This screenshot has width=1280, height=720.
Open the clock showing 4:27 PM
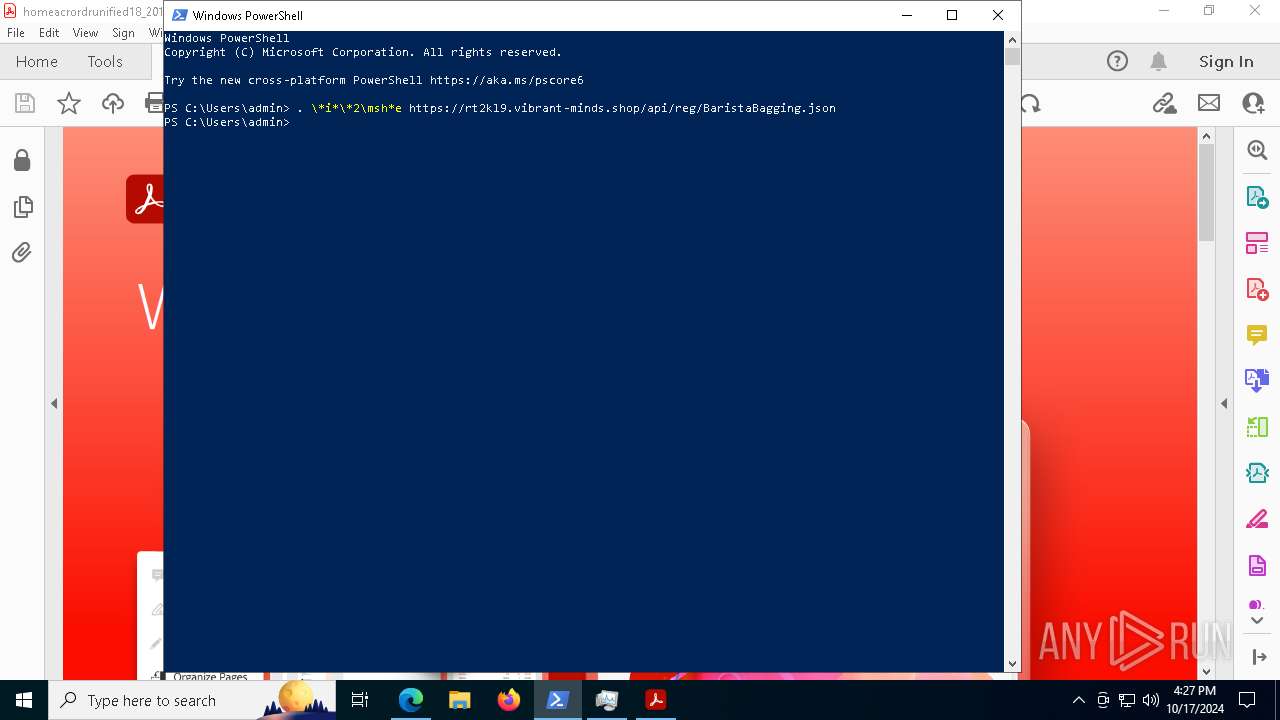(1194, 700)
